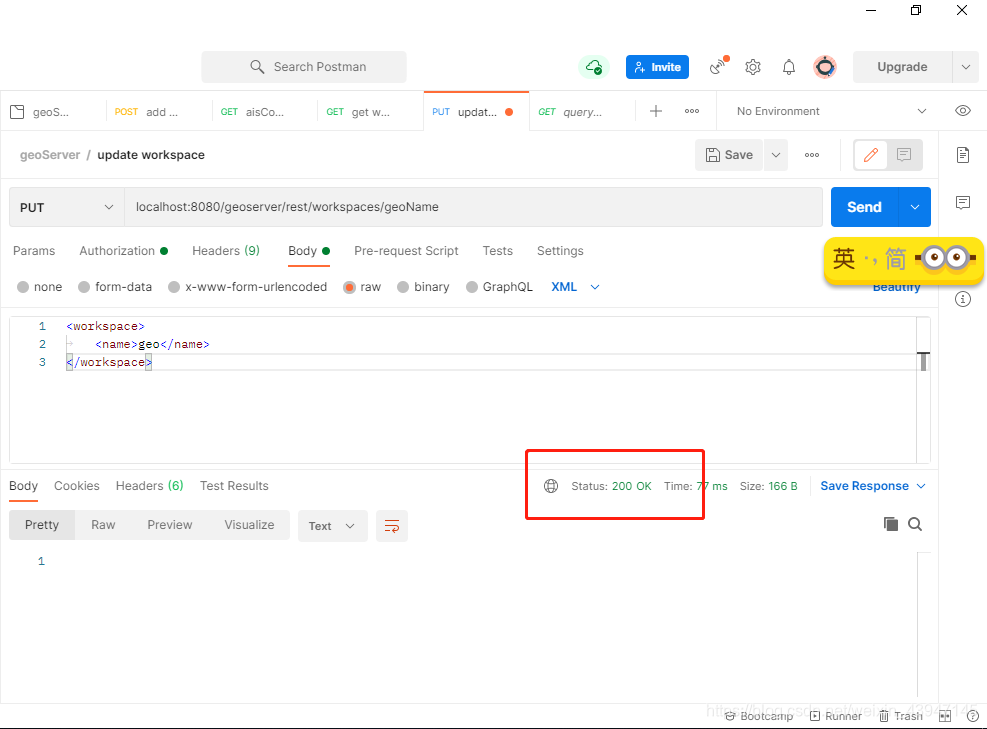This screenshot has height=729, width=987.
Task: Open the request Settings tab
Action: tap(560, 251)
